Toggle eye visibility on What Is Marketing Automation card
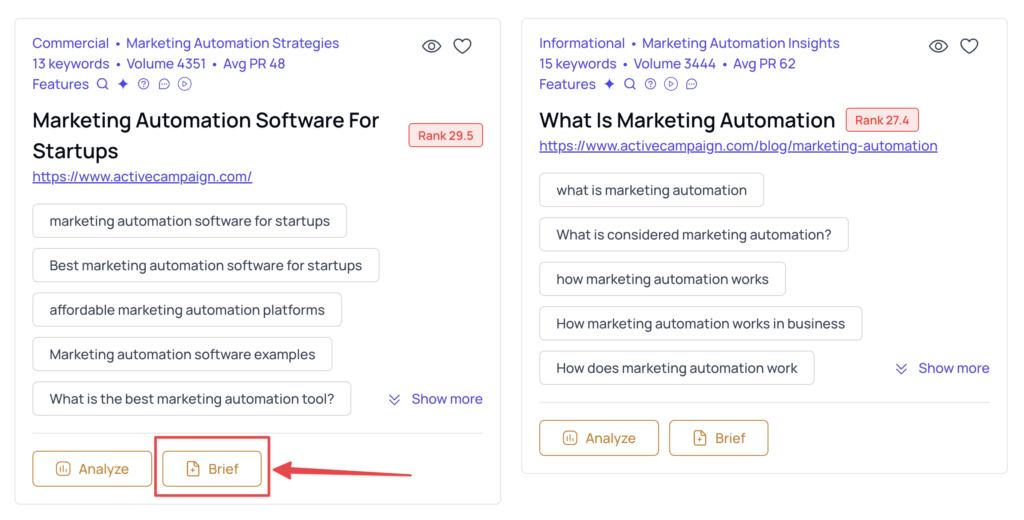The image size is (1024, 520). (x=938, y=46)
